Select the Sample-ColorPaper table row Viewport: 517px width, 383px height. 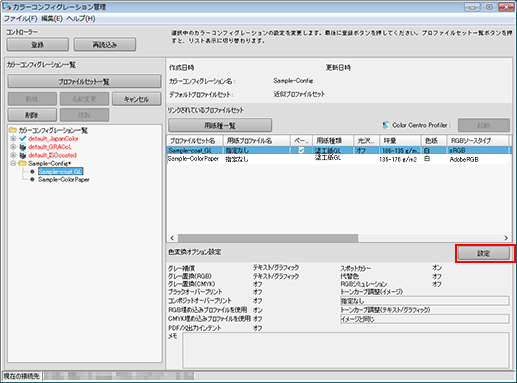(338, 159)
